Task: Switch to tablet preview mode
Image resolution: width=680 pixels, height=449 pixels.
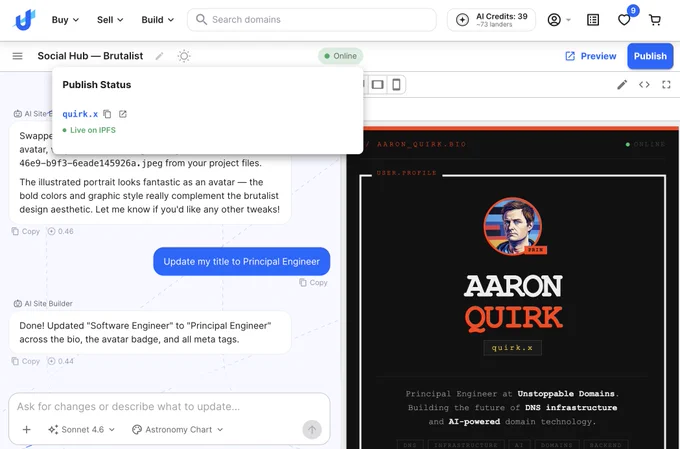Action: [x=378, y=85]
